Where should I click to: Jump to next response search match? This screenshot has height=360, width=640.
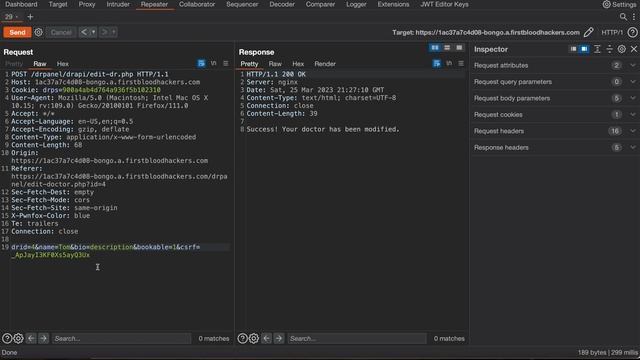pyautogui.click(x=279, y=338)
